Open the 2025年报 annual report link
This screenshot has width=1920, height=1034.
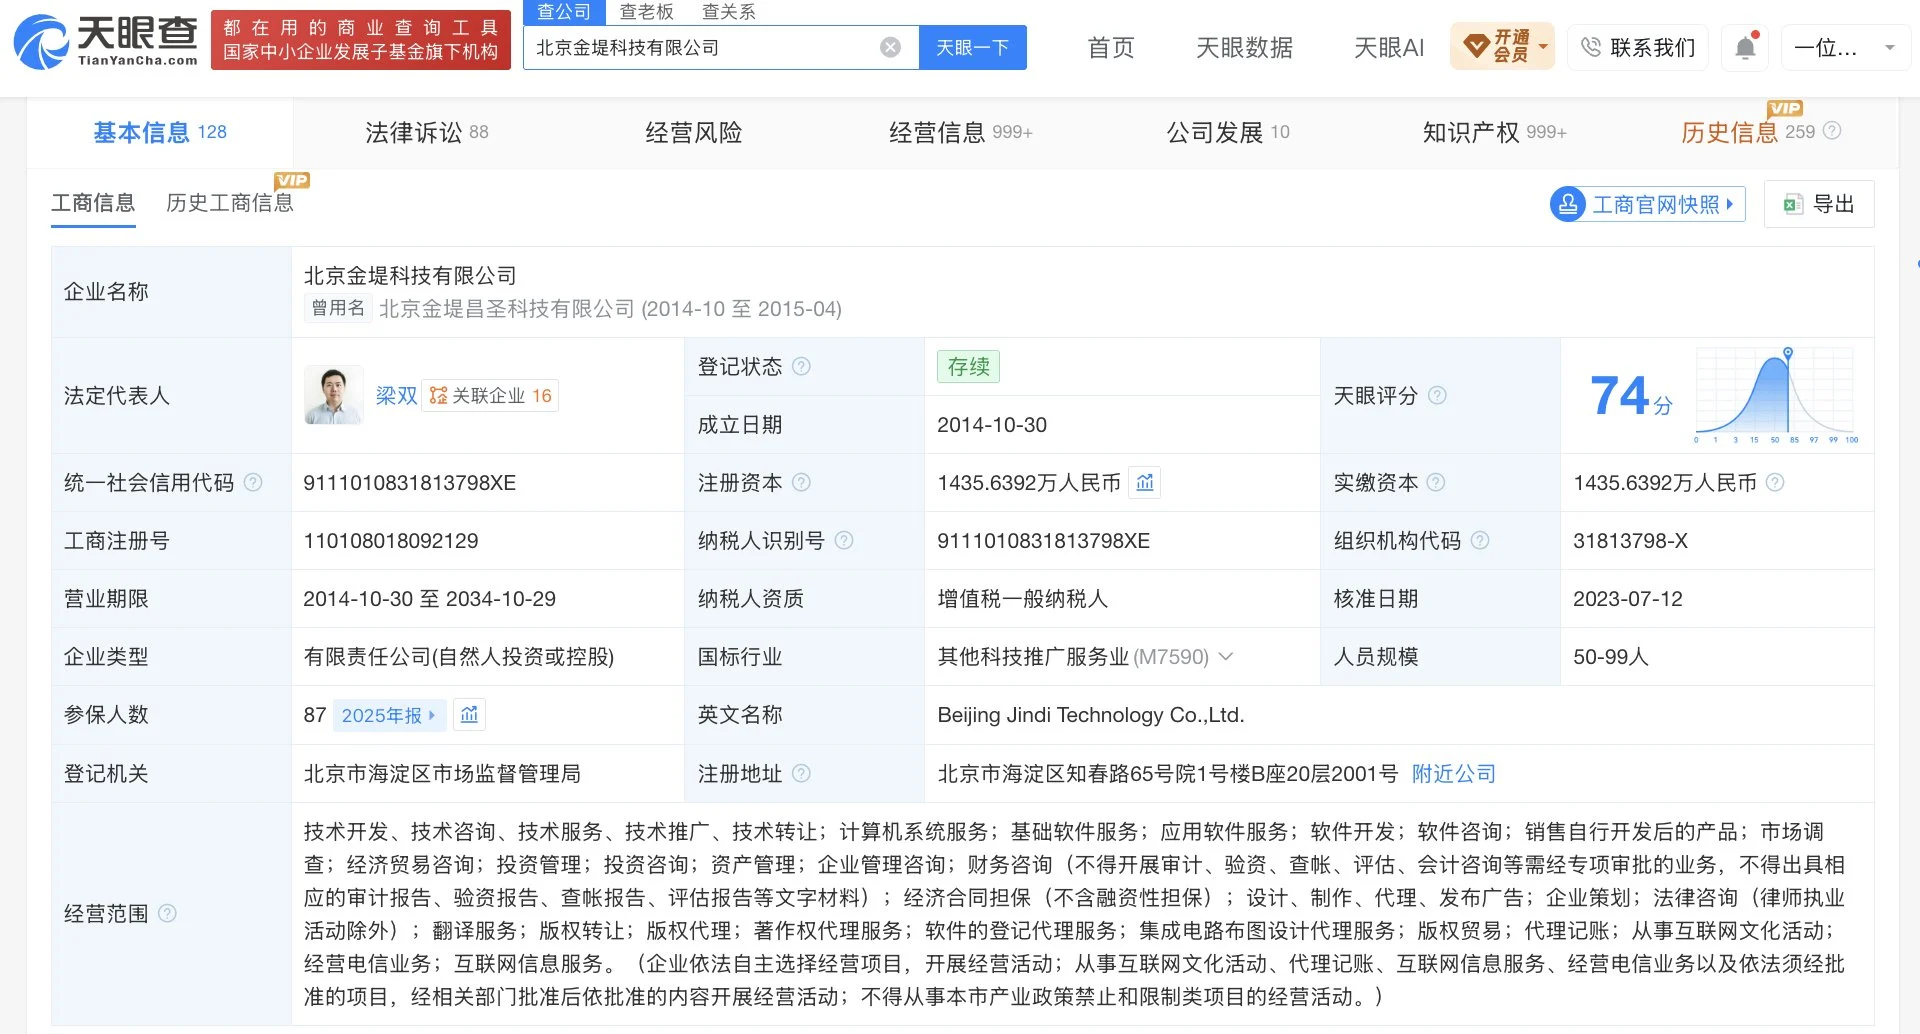388,715
